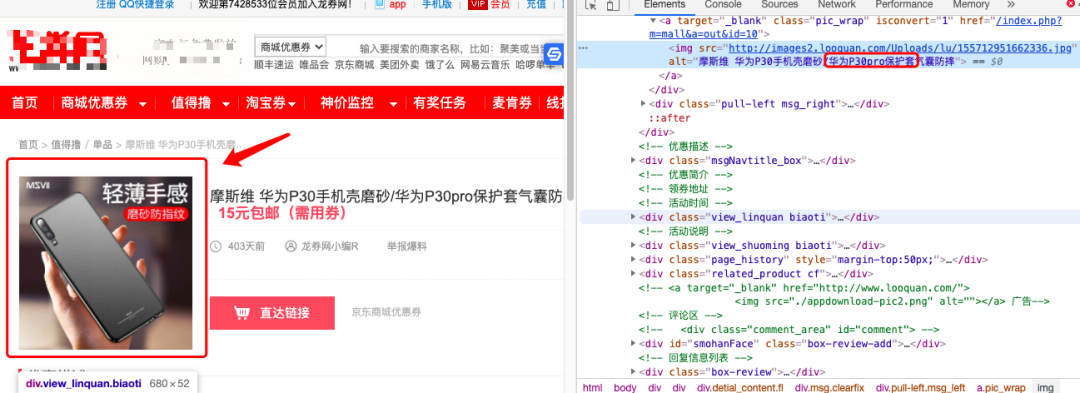Viewport: 1080px width, 393px height.
Task: Click the 网易云音乐 hot search link
Action: (485, 65)
